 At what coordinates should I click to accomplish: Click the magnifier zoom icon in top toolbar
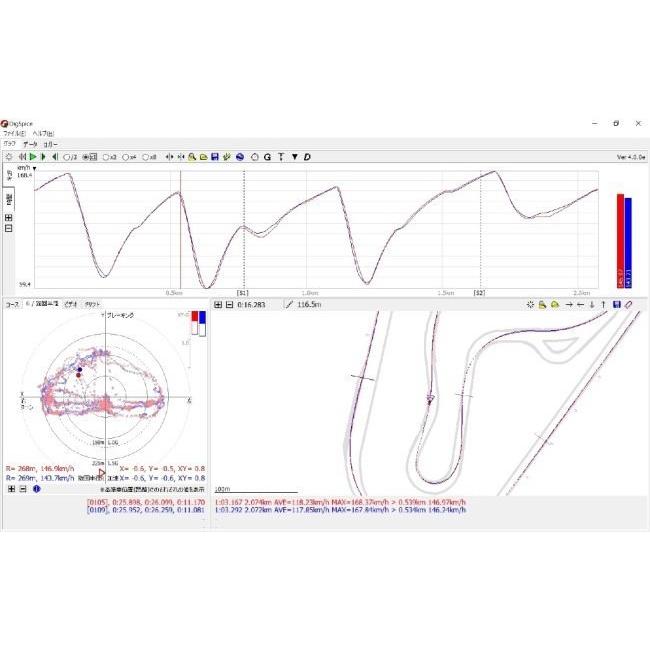click(191, 157)
